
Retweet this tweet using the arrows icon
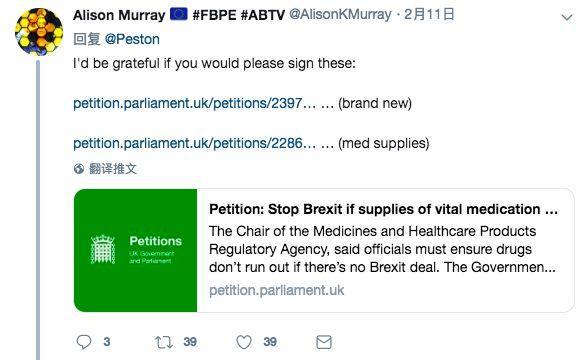click(x=164, y=342)
